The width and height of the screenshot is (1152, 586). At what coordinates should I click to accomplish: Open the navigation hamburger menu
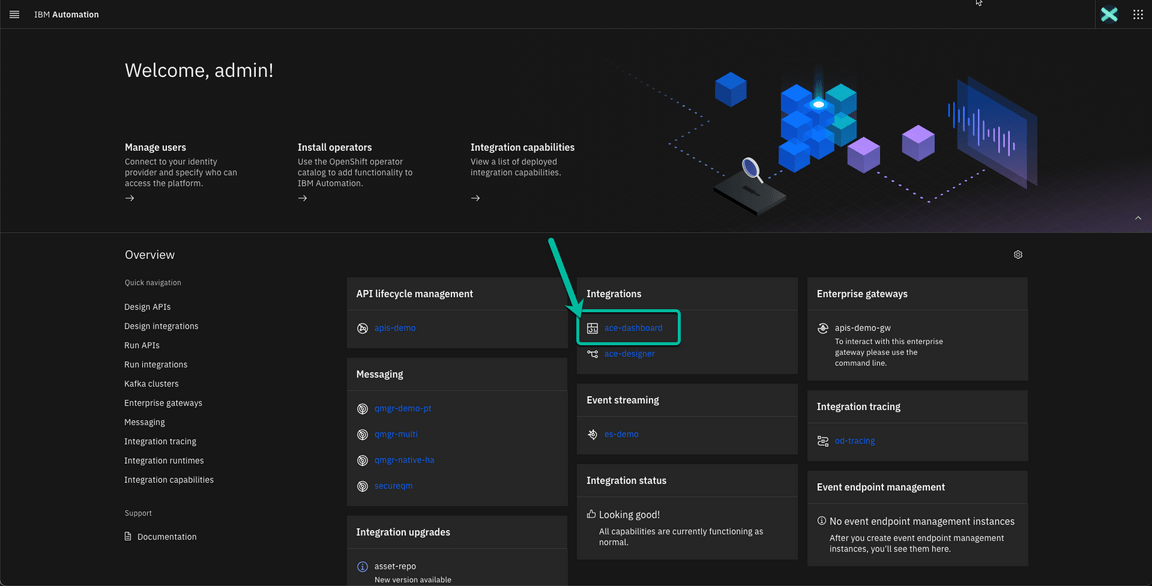(x=13, y=14)
